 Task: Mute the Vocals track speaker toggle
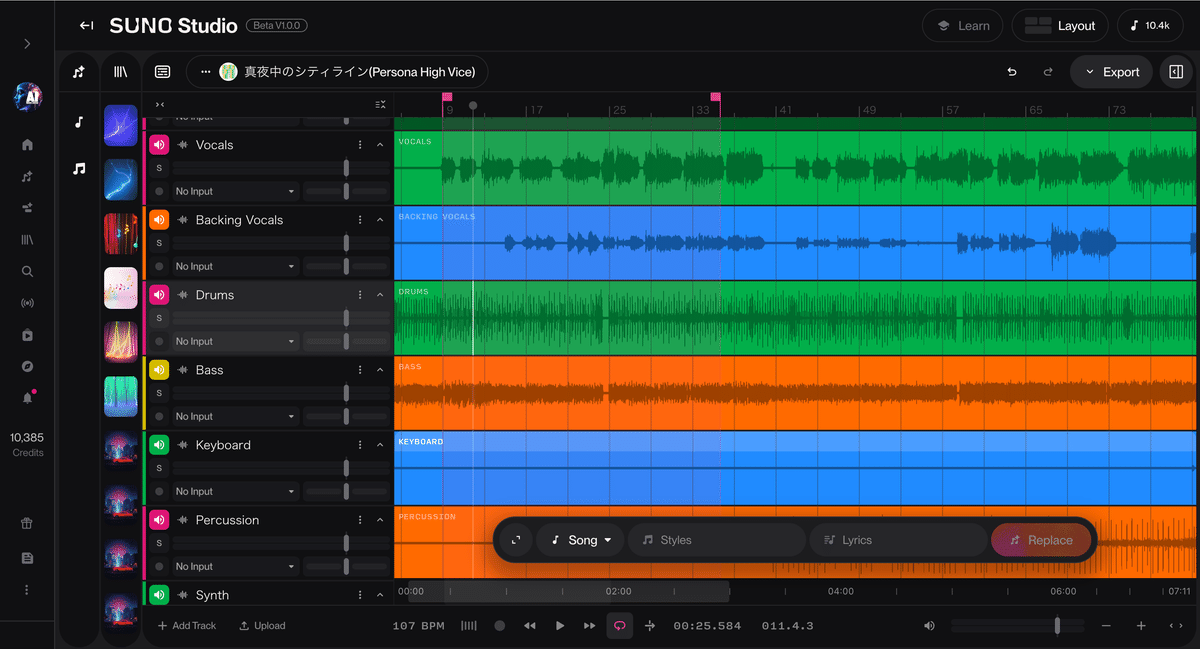159,144
